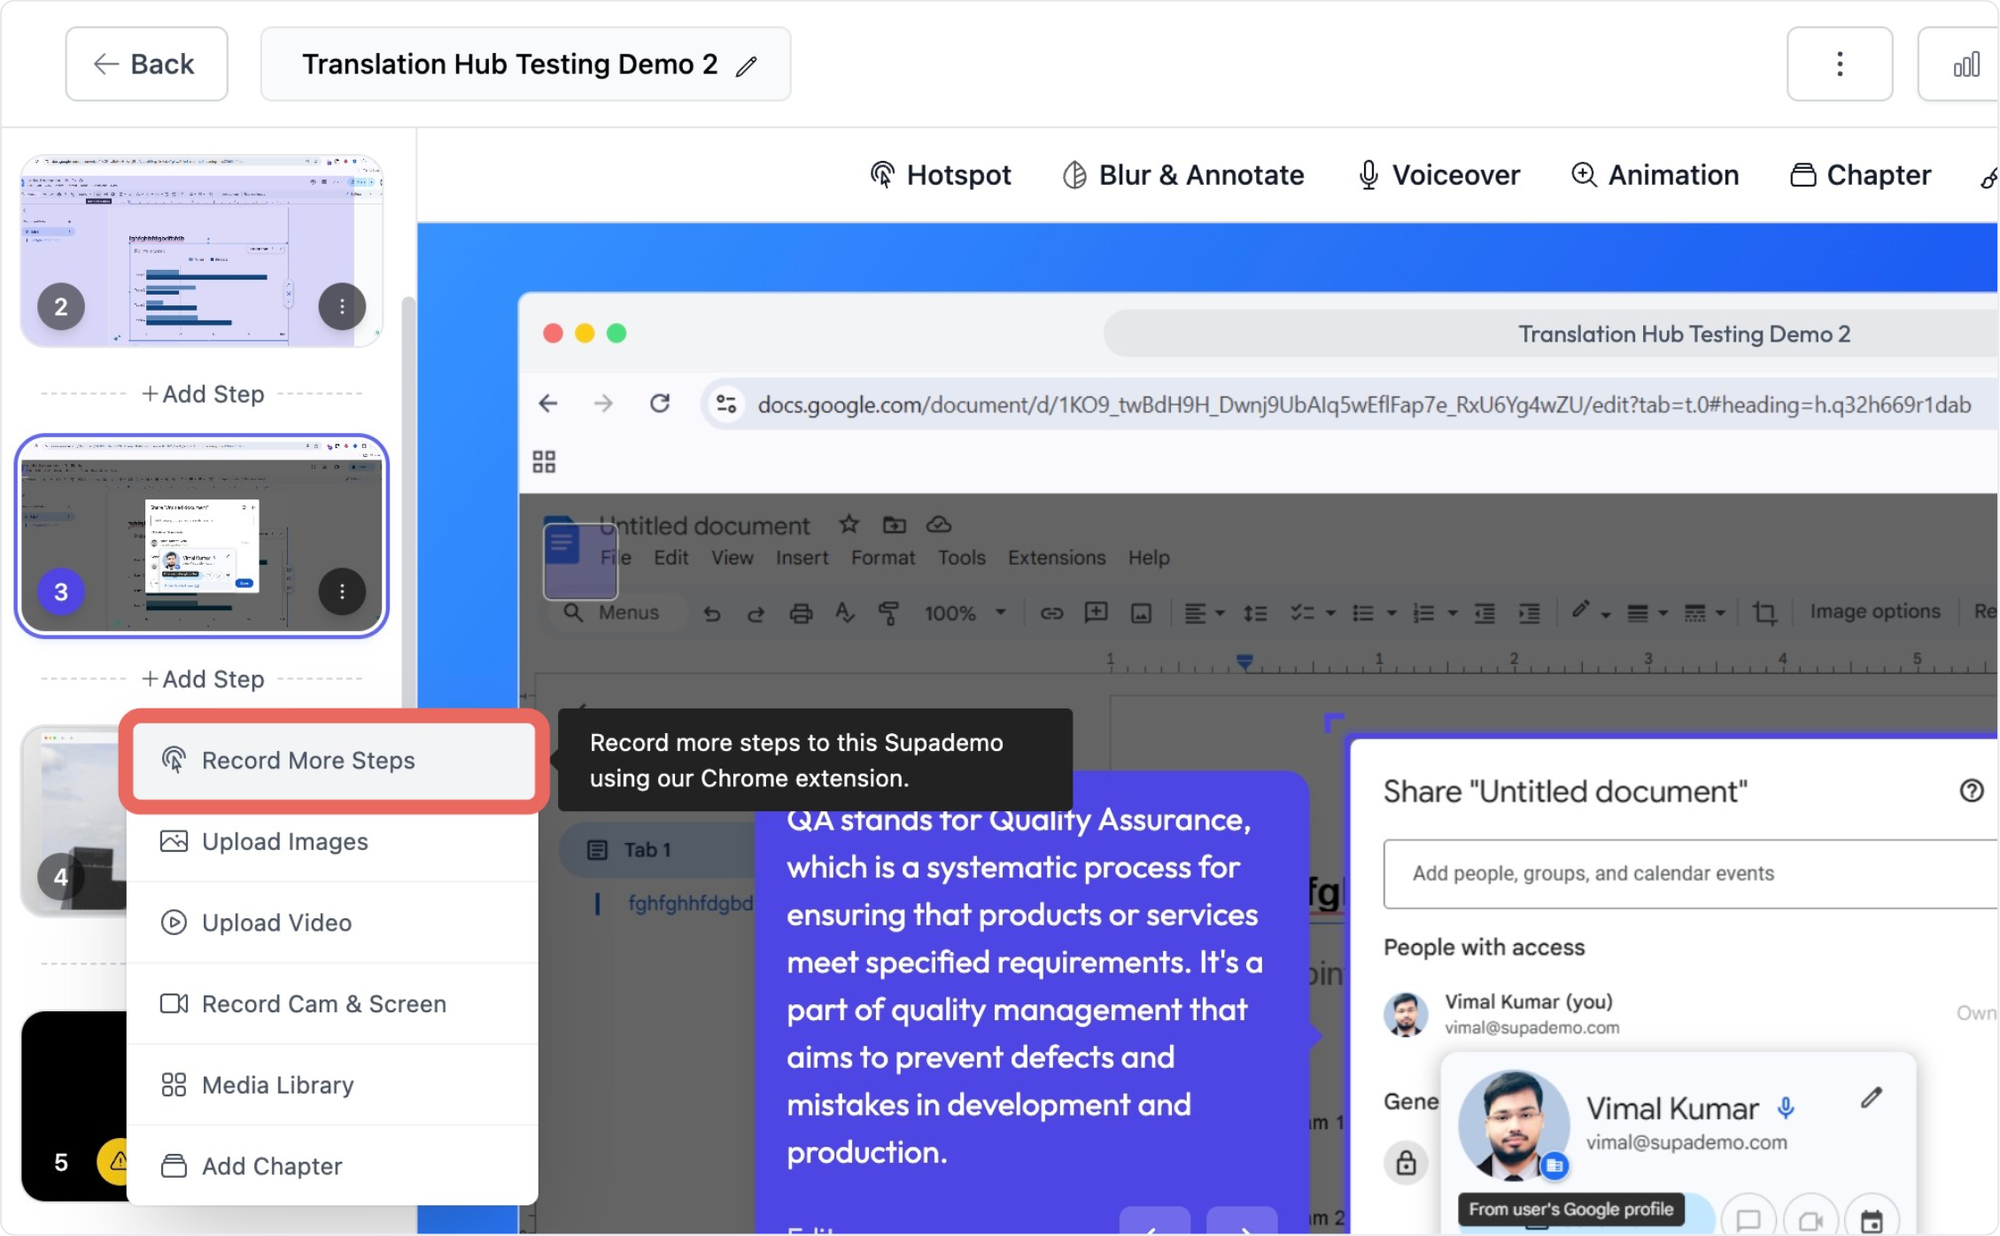Open Extensions menu in Google Docs

pyautogui.click(x=1056, y=558)
